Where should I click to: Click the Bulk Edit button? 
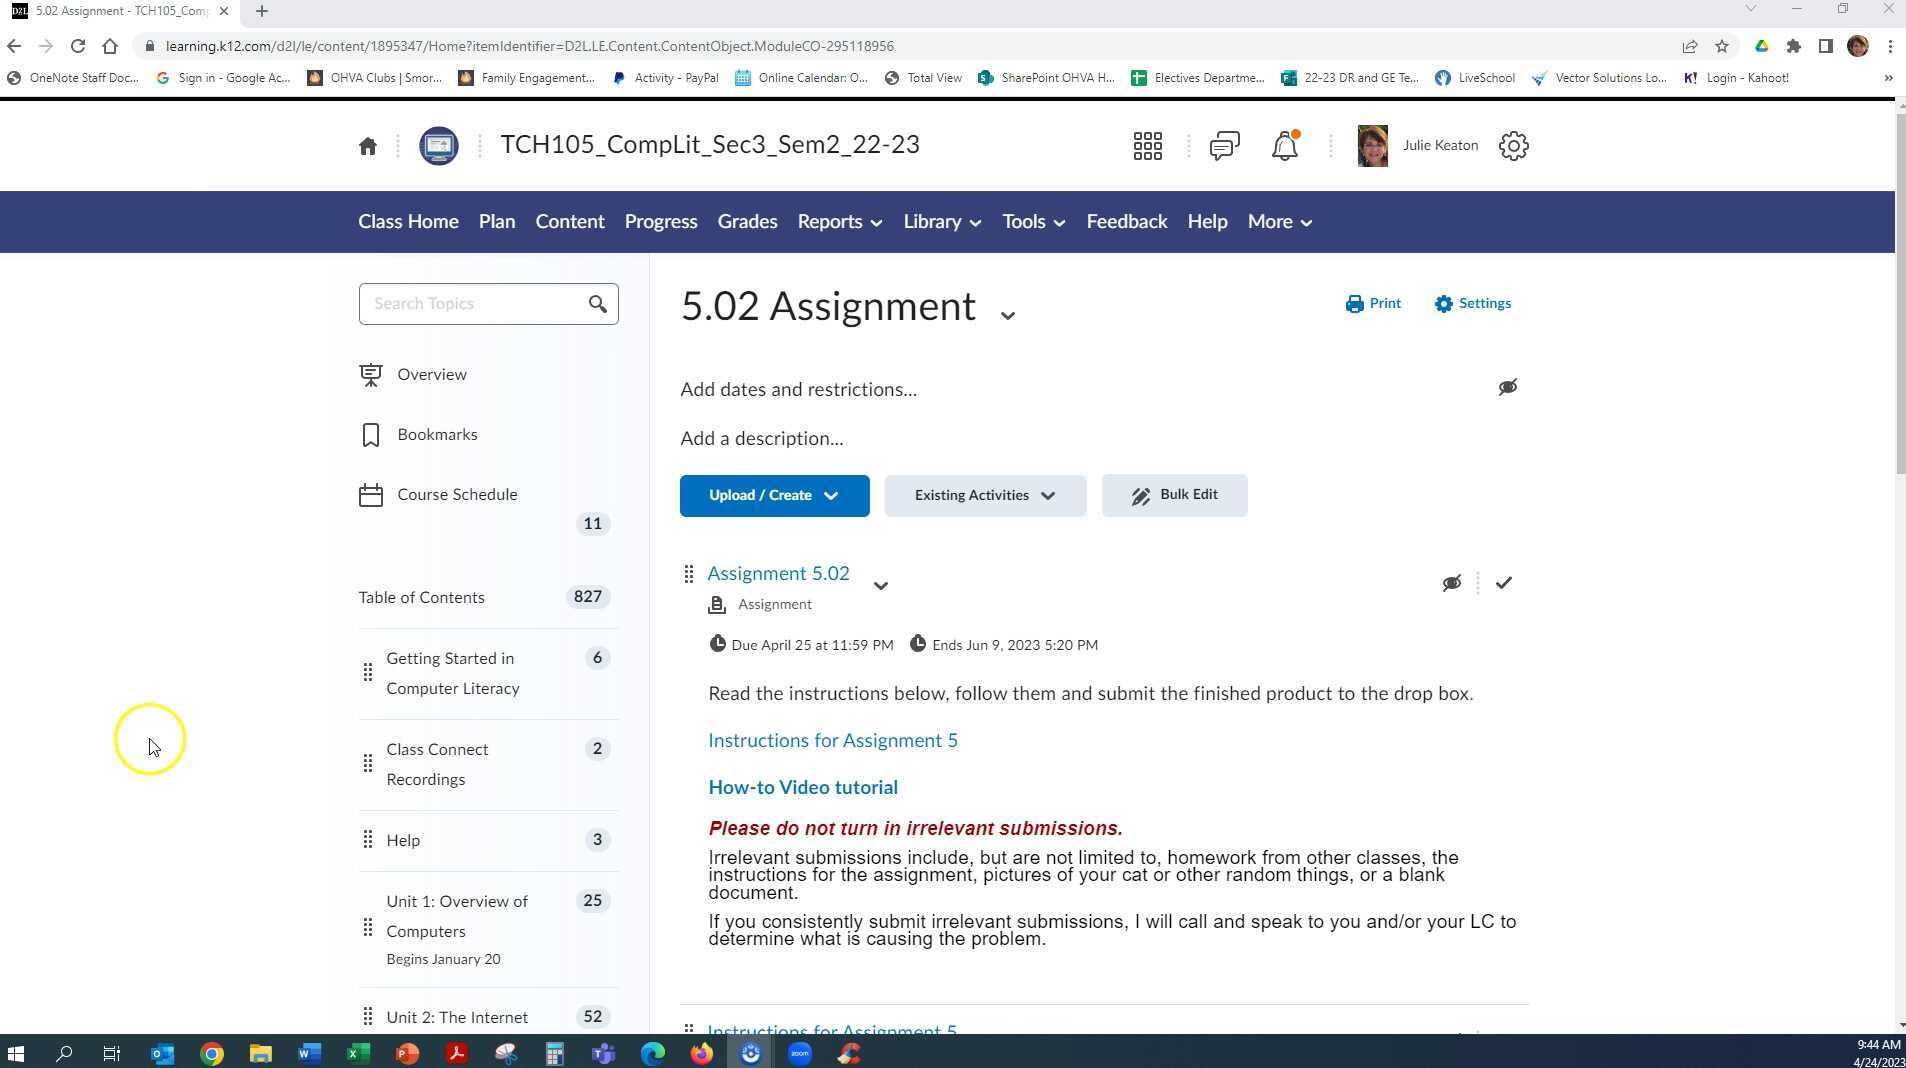(x=1174, y=496)
